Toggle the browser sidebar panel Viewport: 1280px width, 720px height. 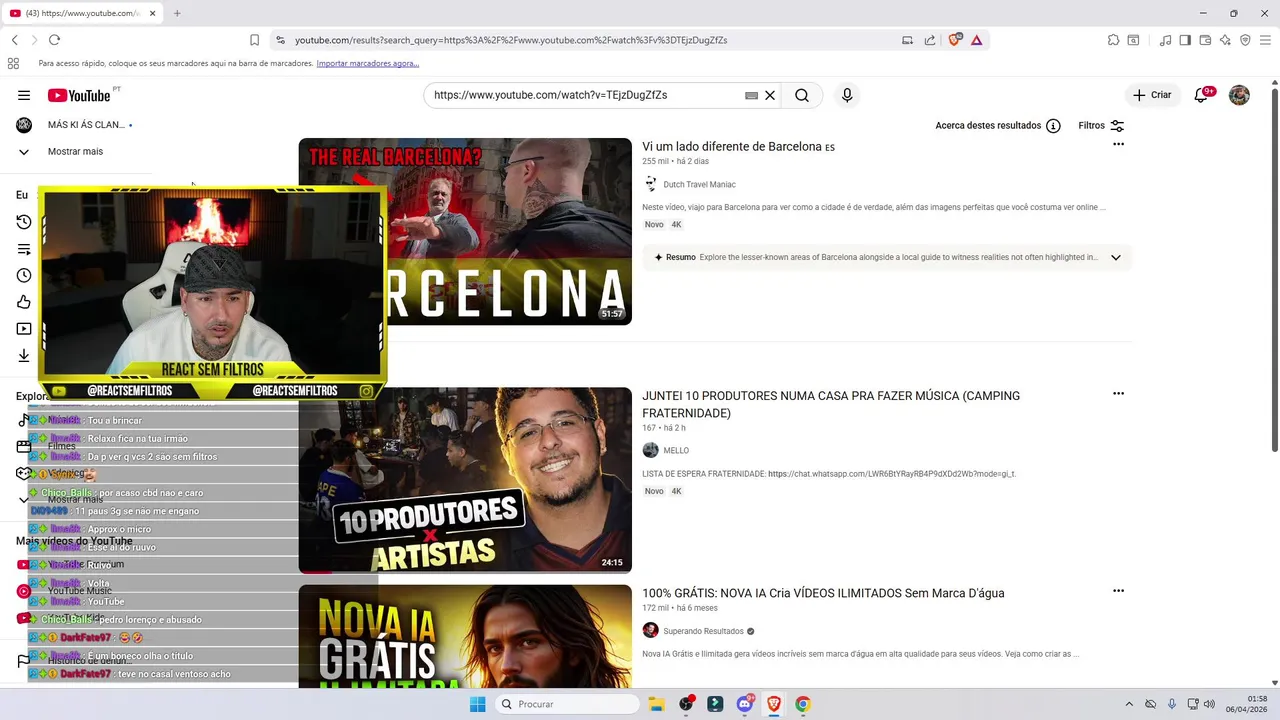1185,40
